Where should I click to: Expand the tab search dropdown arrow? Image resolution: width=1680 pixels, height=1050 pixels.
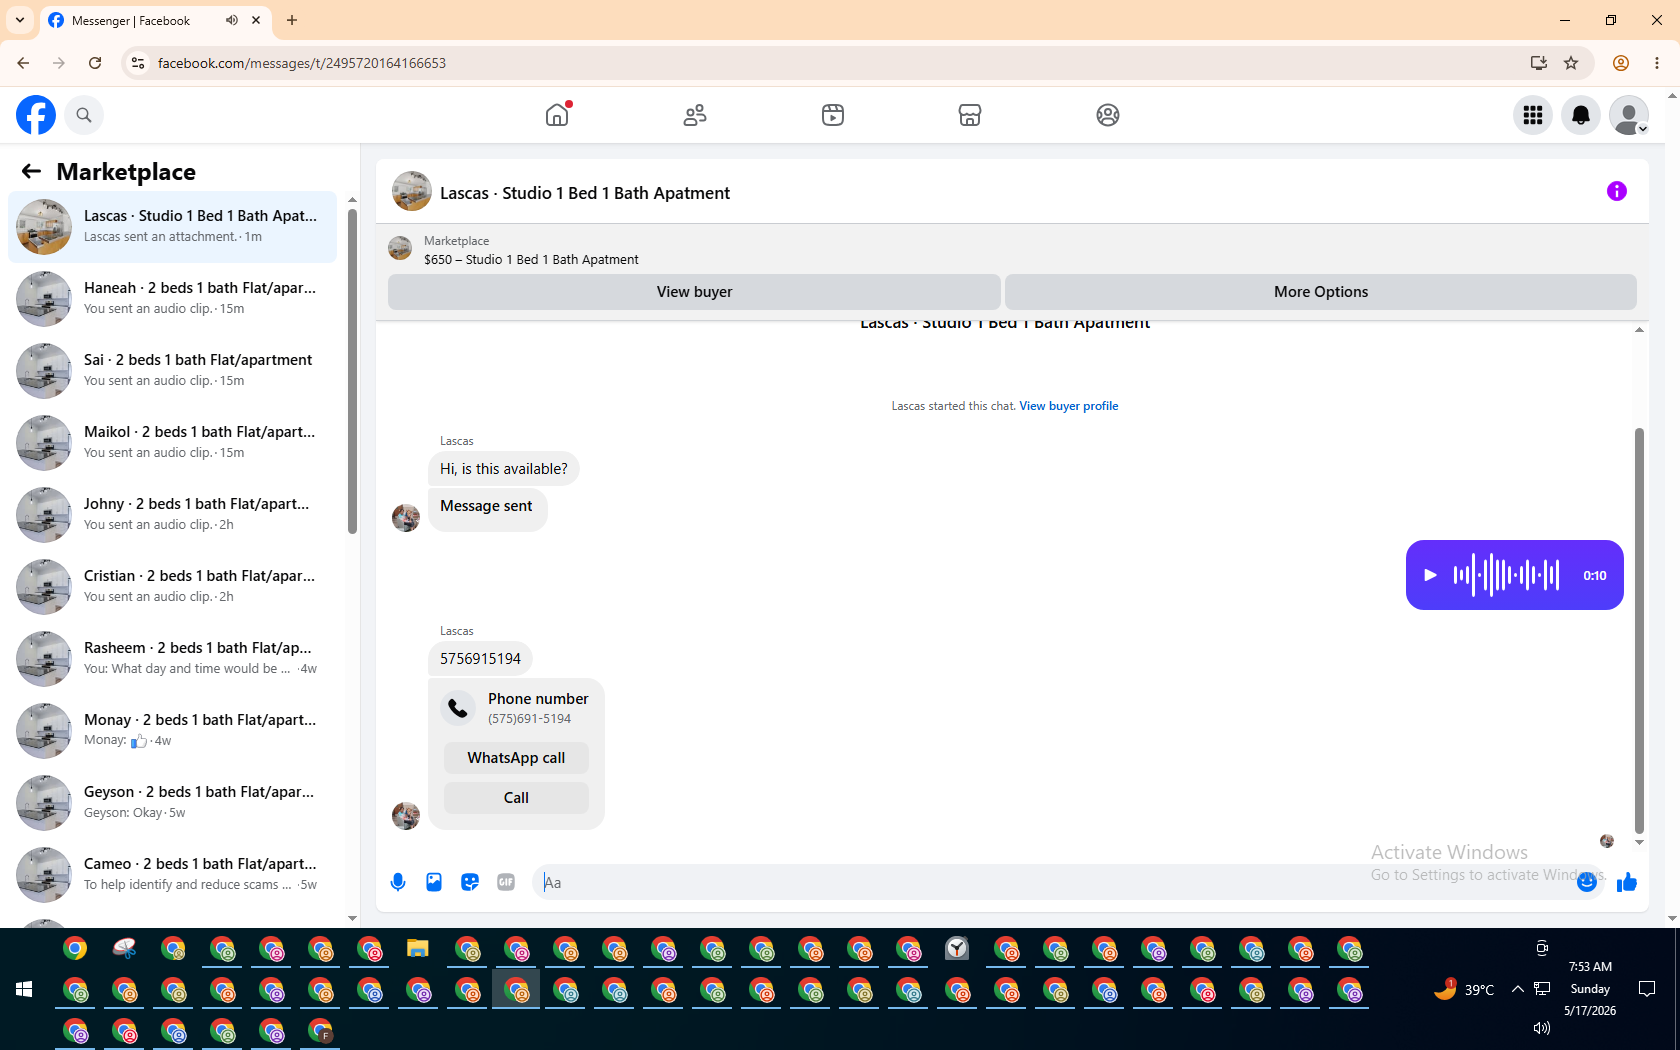click(x=20, y=20)
